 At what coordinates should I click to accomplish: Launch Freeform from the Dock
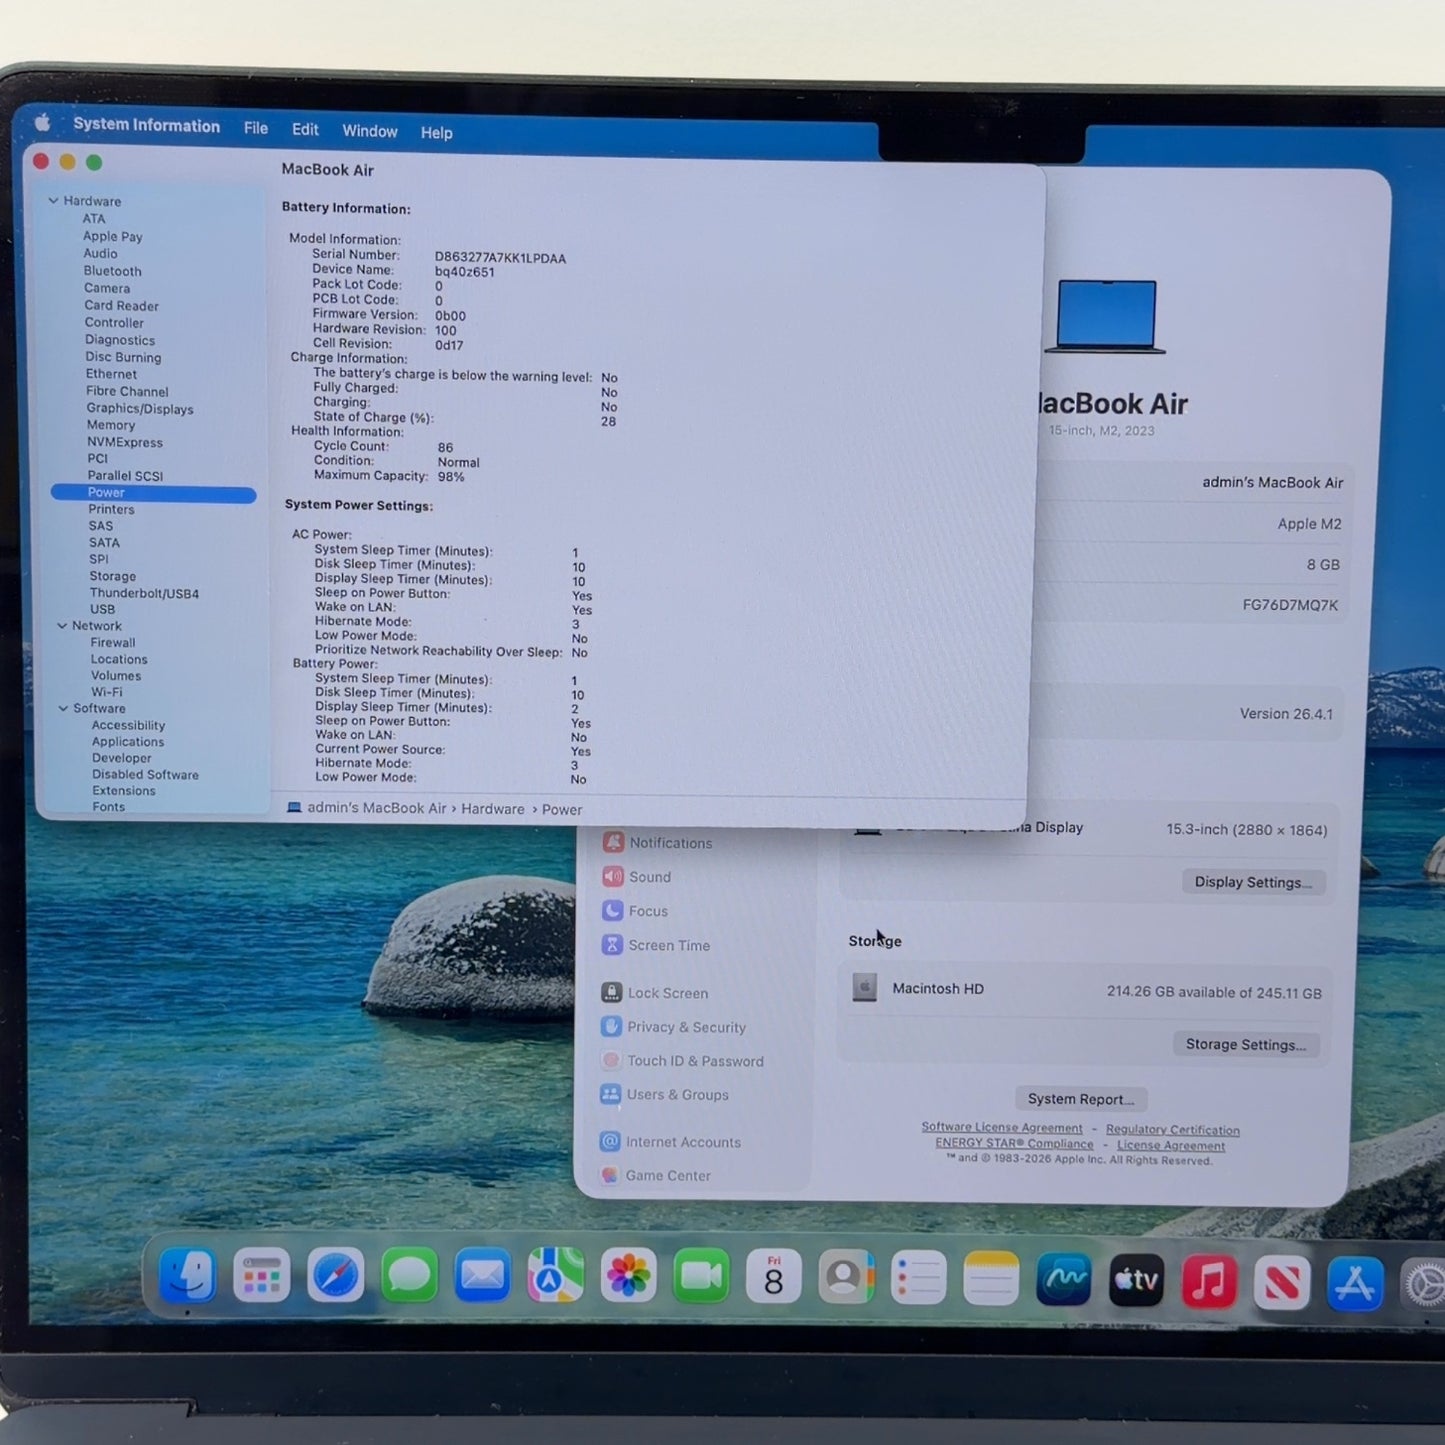(x=1064, y=1280)
